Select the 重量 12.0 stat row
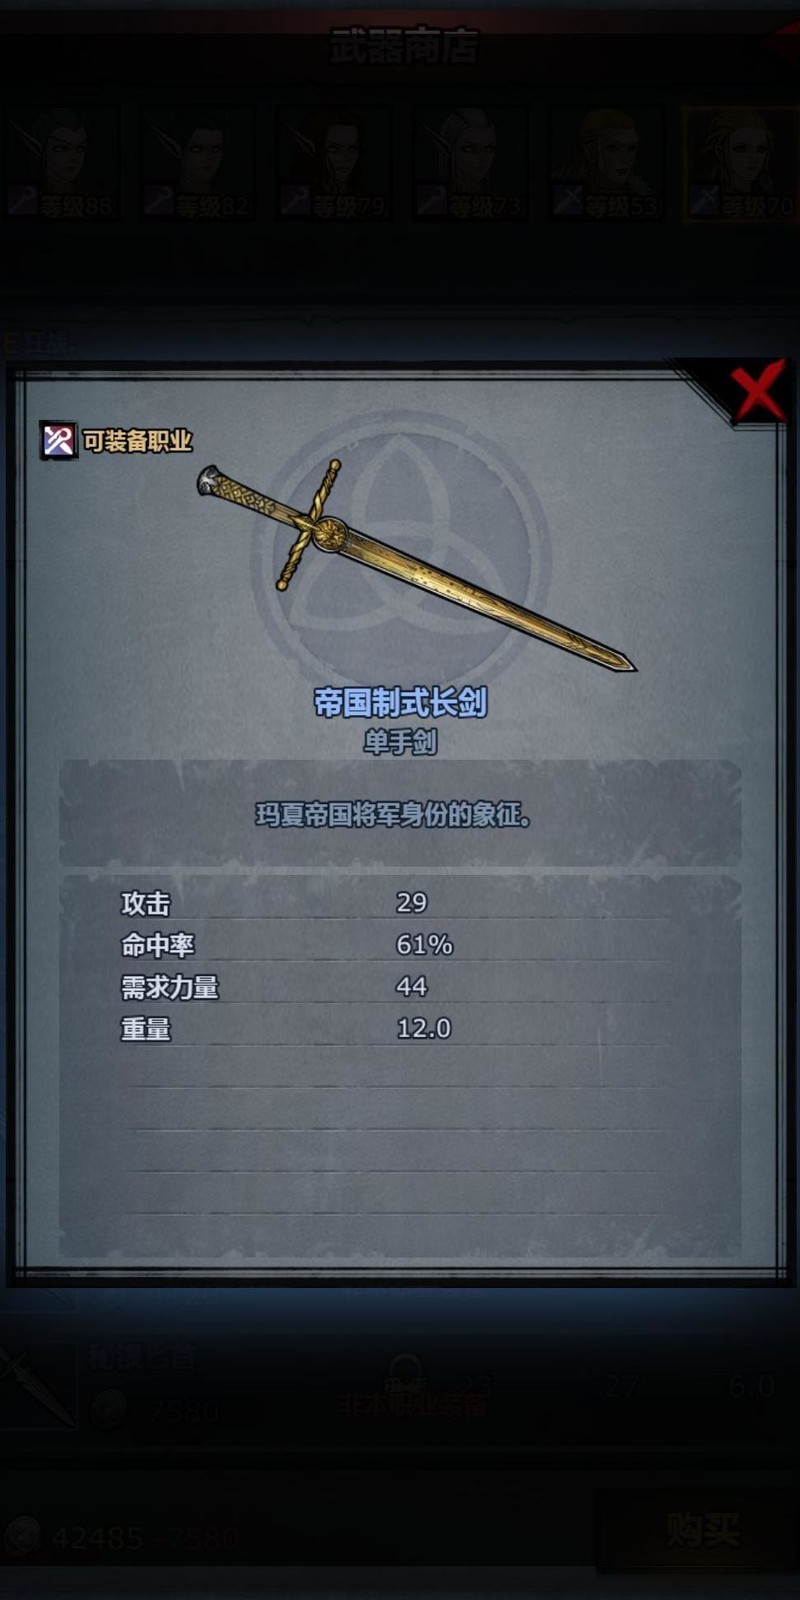The width and height of the screenshot is (800, 1600). click(400, 1029)
